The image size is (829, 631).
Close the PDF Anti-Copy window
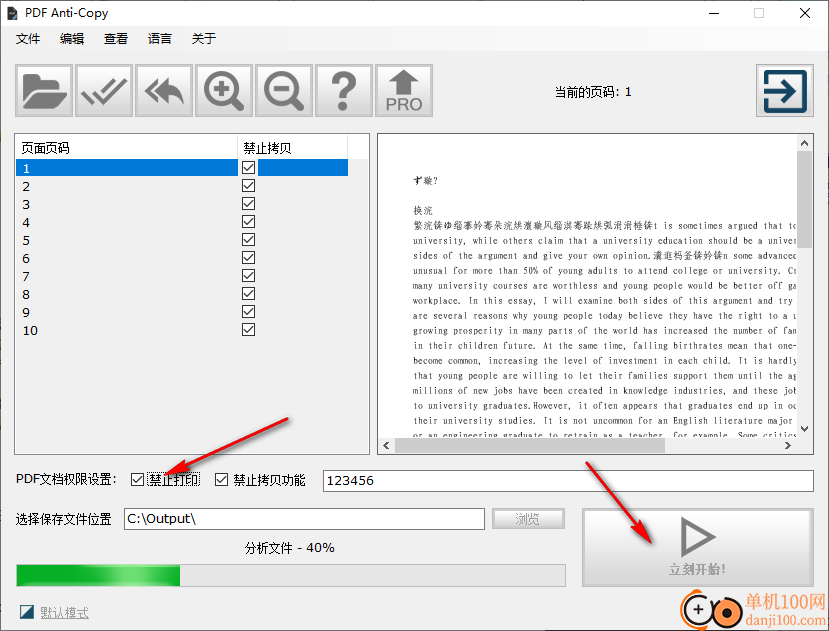[805, 13]
